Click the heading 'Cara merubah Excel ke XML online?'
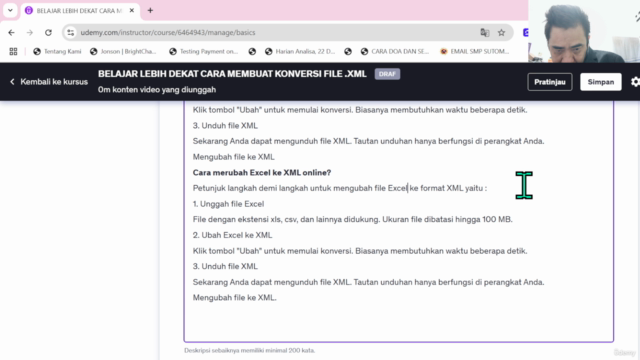The width and height of the screenshot is (640, 360). (x=262, y=173)
